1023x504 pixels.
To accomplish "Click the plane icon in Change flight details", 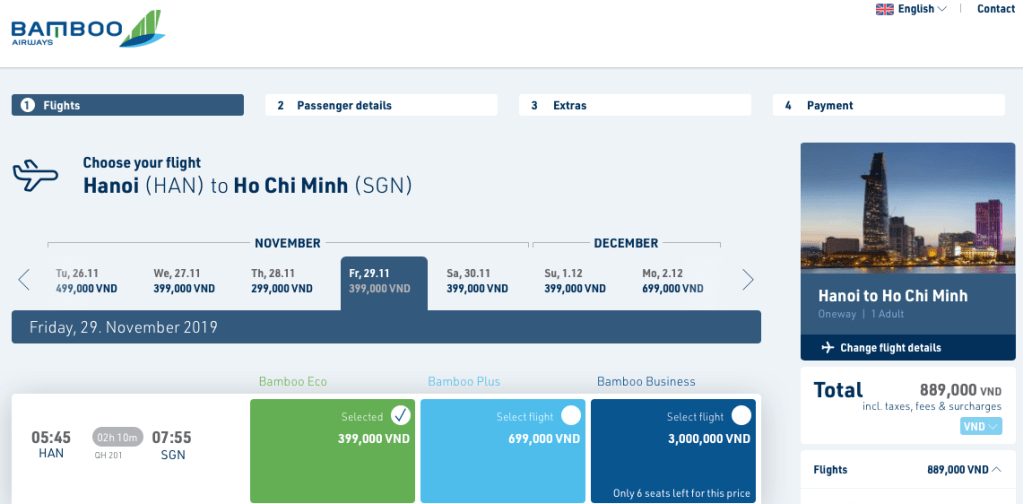I will [827, 348].
